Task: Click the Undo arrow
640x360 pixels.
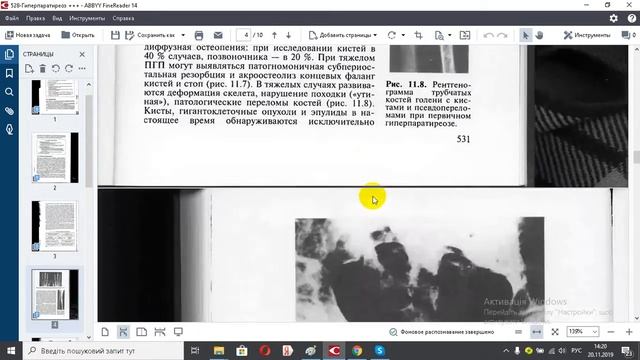Action: click(489, 35)
